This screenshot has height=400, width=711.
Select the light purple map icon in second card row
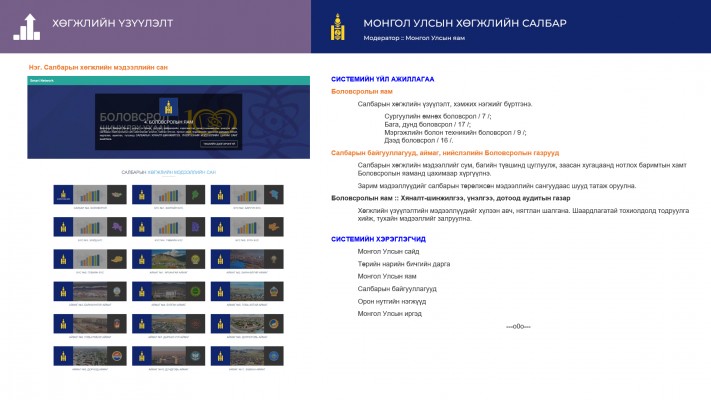click(x=115, y=229)
